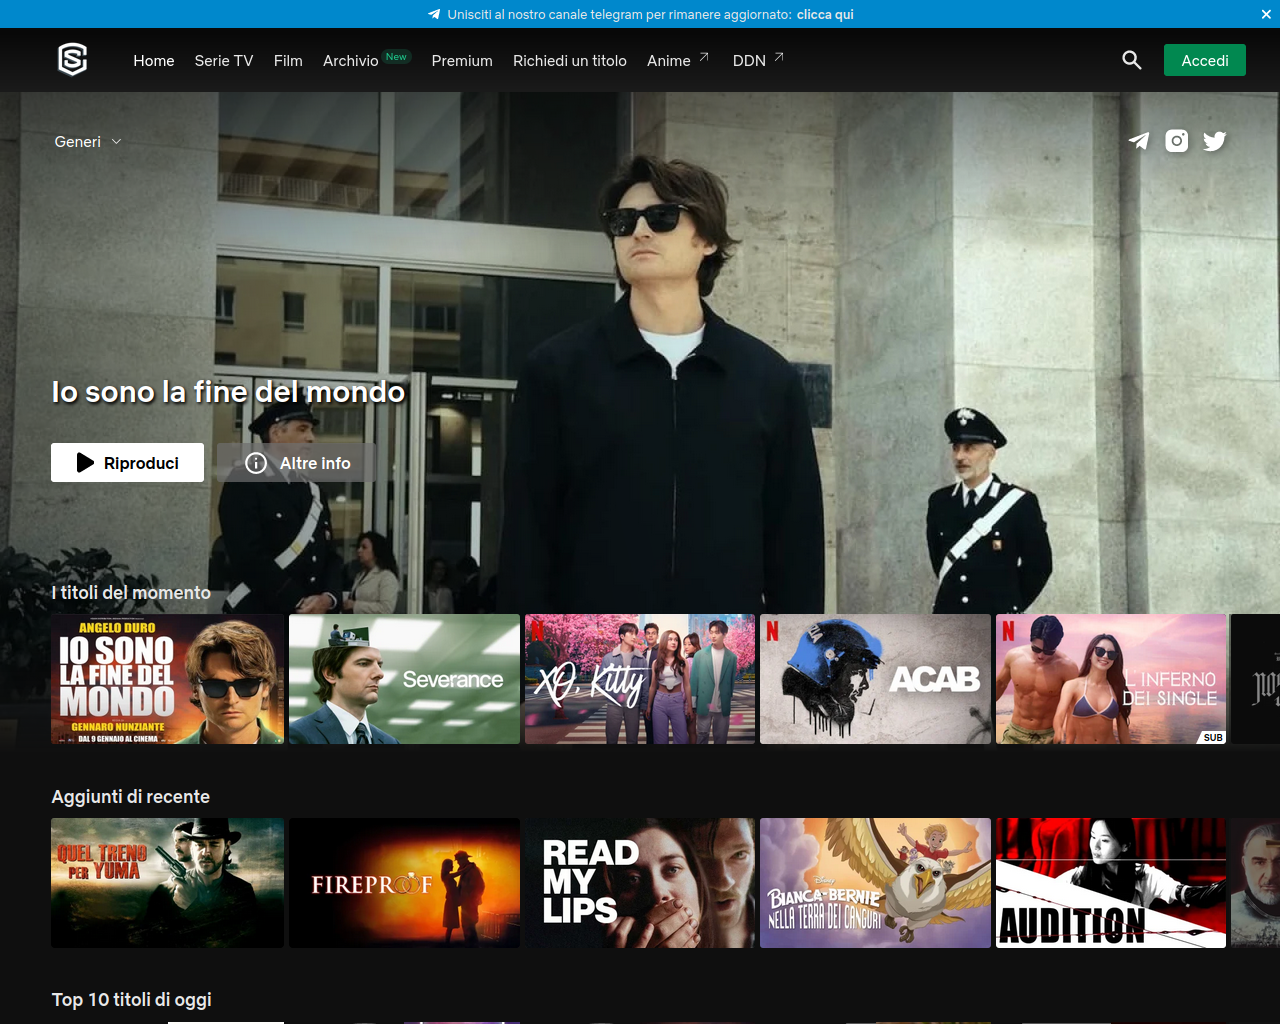Click the 'I titoli del momento' heading
The height and width of the screenshot is (1024, 1280).
pyautogui.click(x=131, y=593)
